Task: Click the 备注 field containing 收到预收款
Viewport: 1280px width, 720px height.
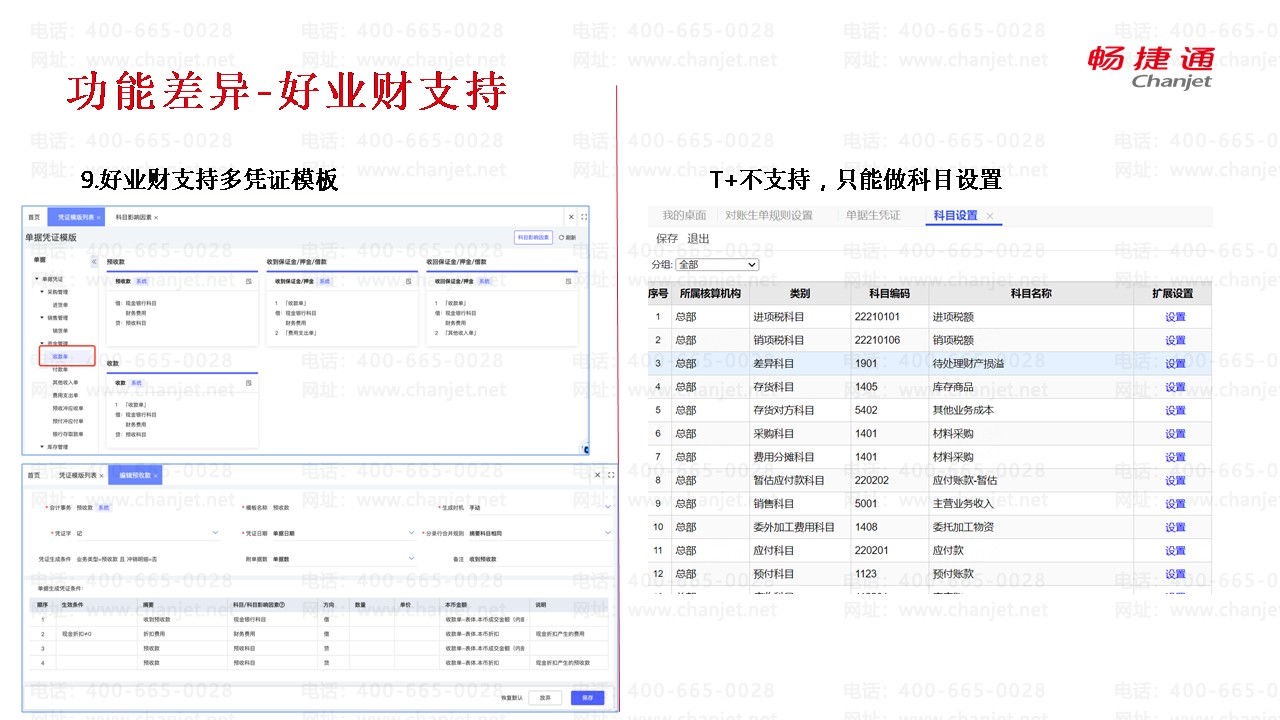Action: click(x=540, y=558)
